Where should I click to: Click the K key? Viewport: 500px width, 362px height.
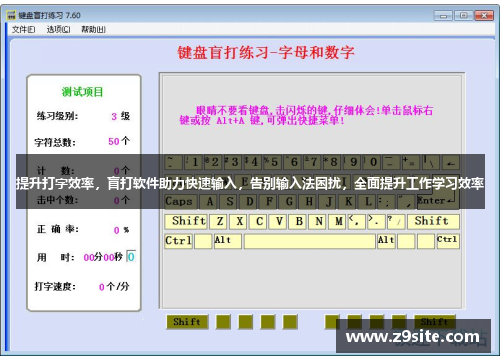tap(348, 201)
